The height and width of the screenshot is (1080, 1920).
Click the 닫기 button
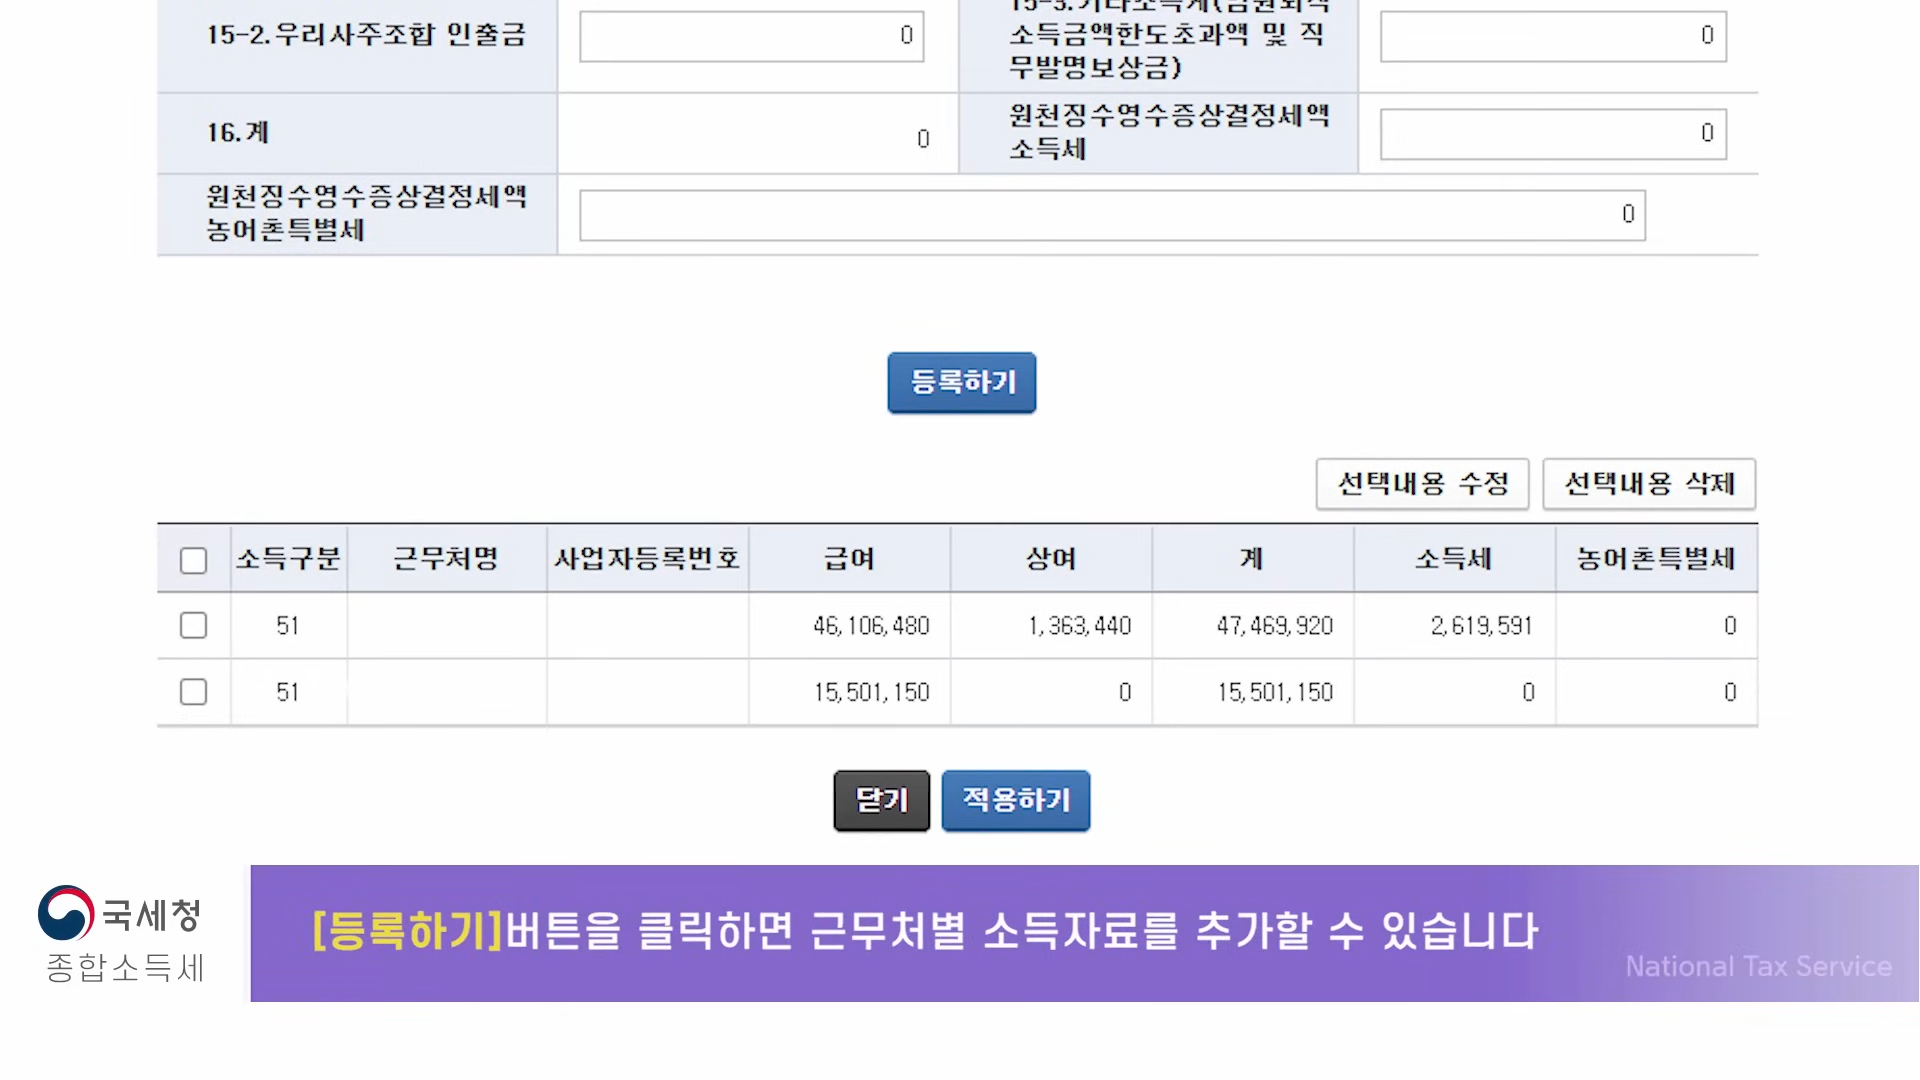[881, 800]
